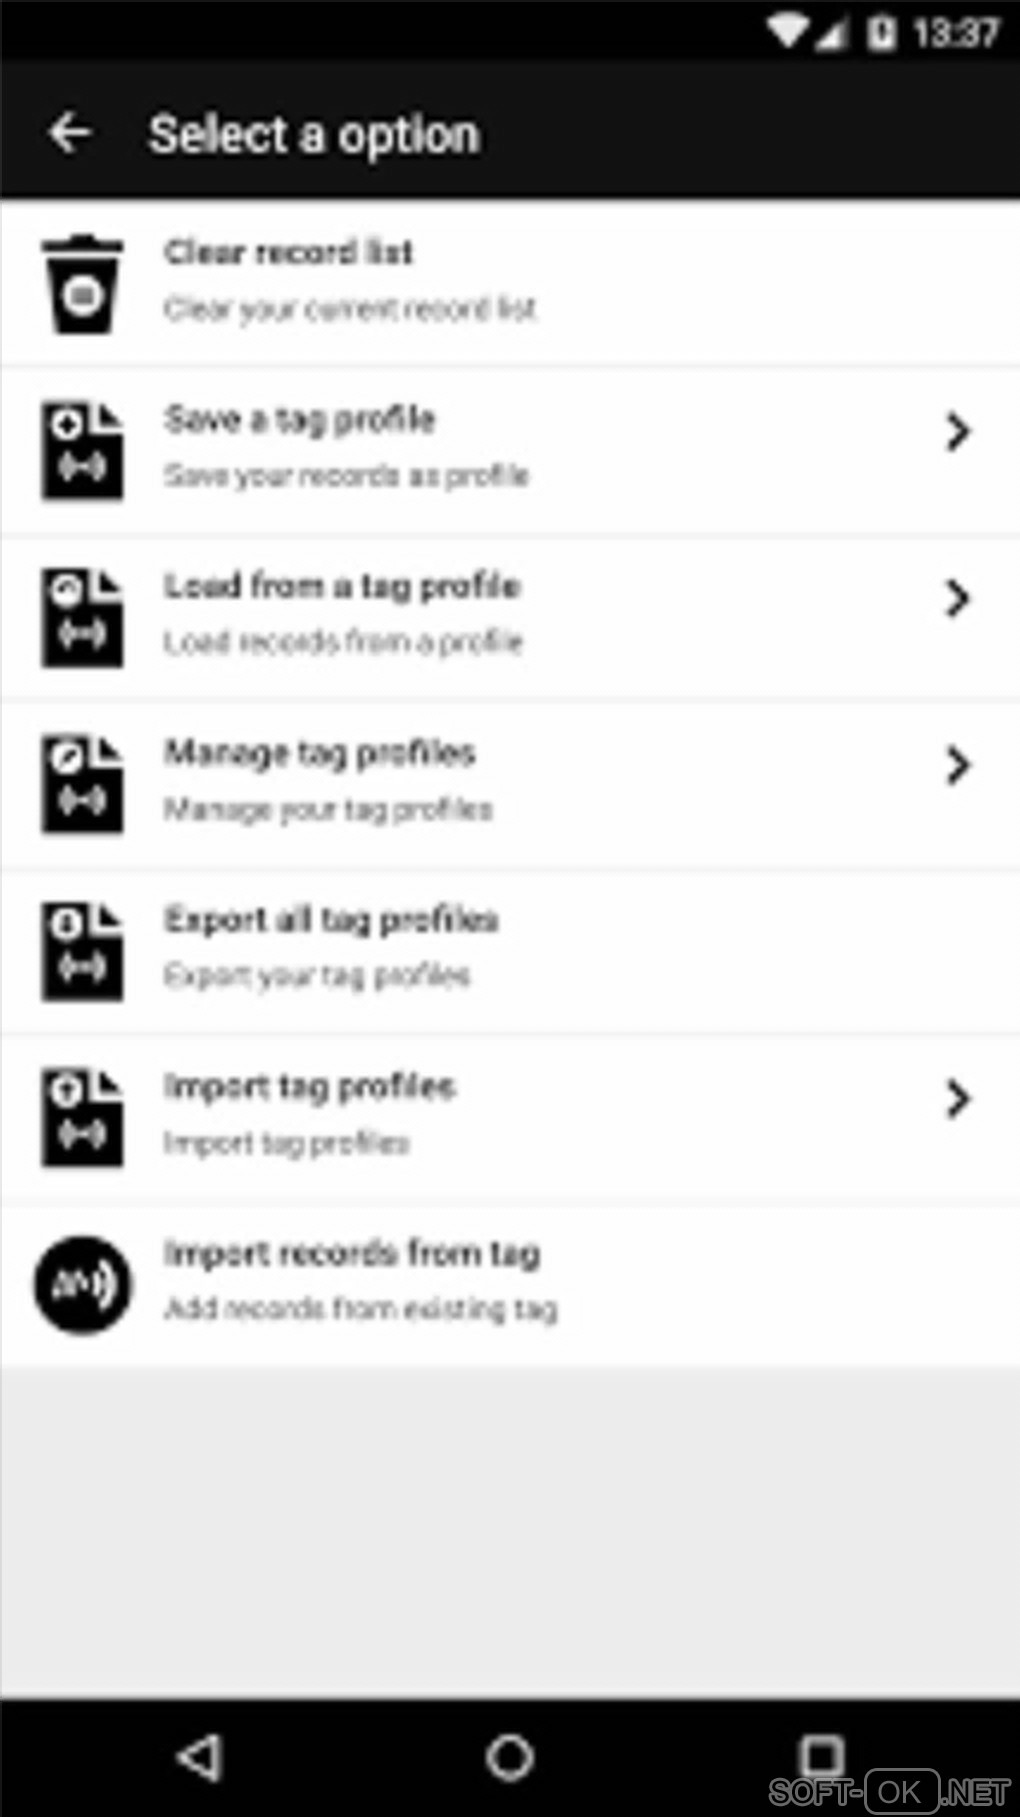Click the Save a tag profile icon

(82, 451)
